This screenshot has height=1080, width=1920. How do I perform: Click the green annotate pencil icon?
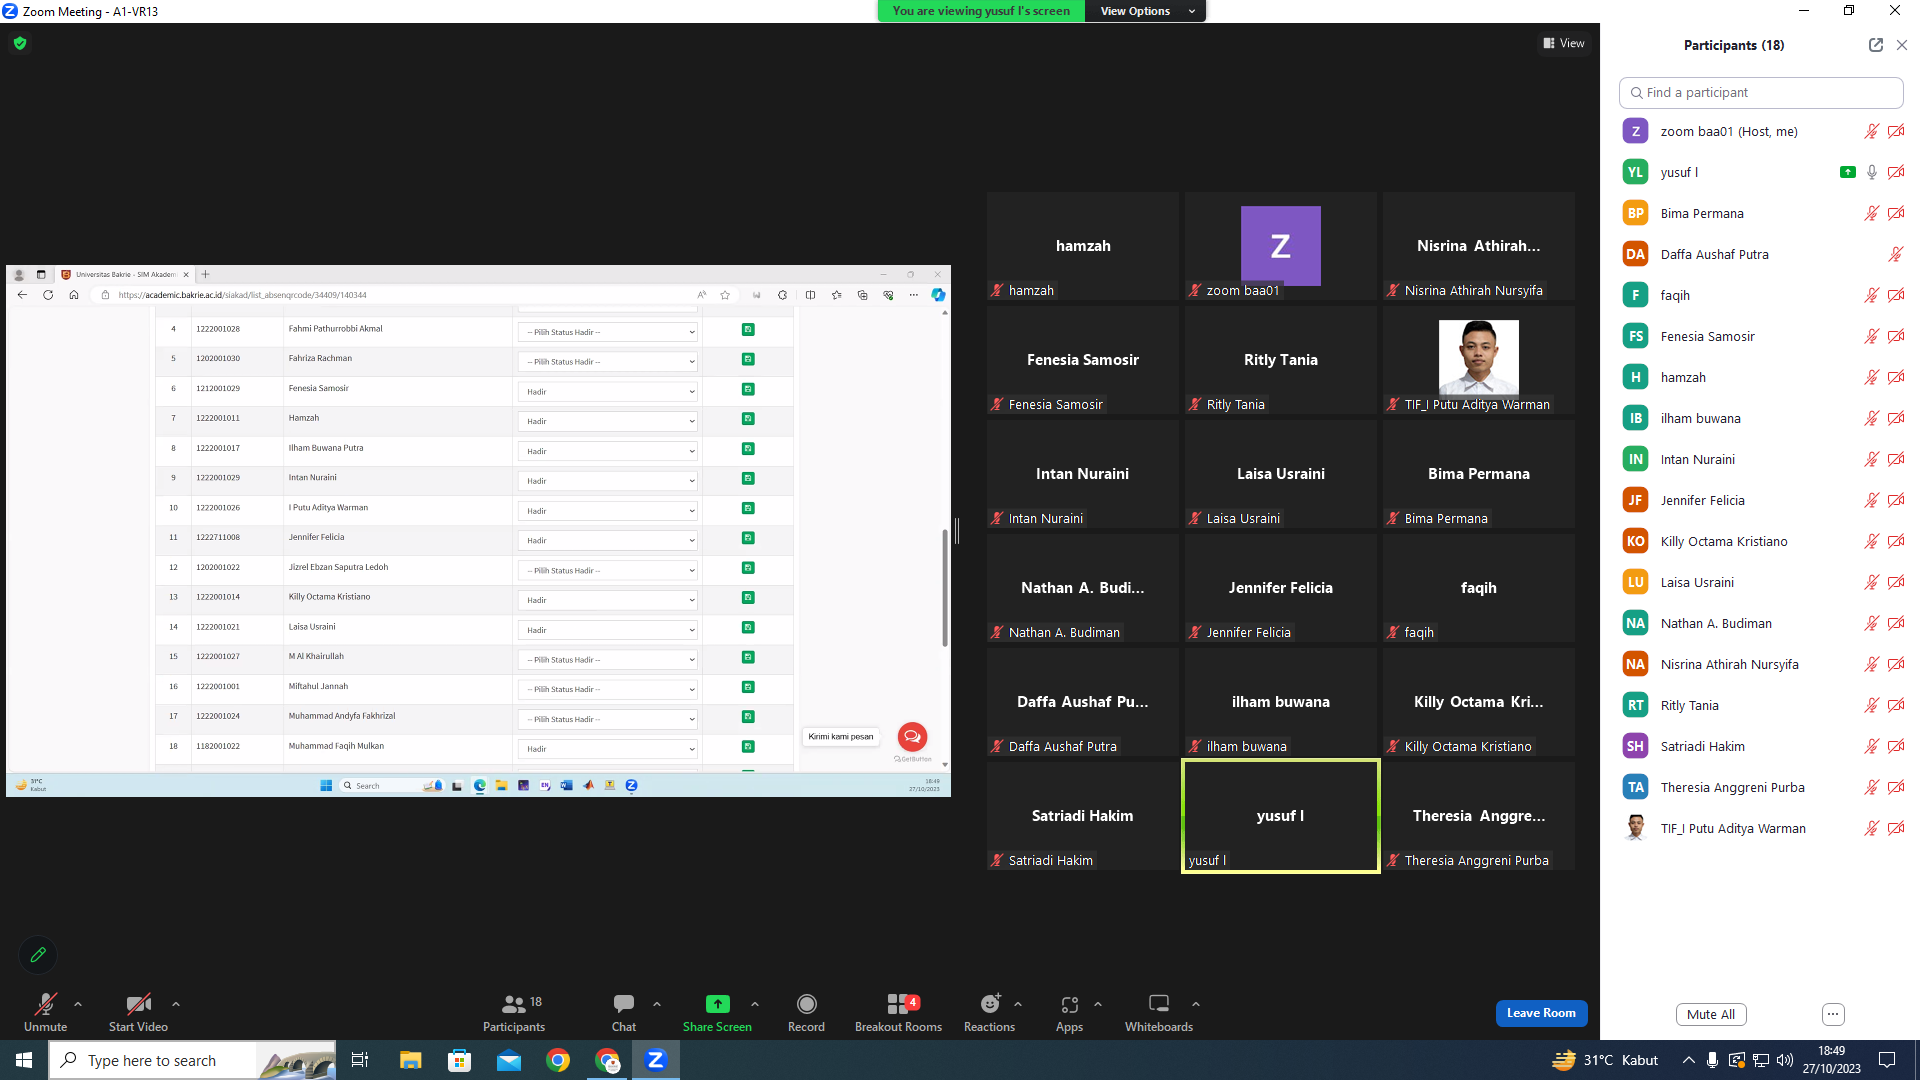click(38, 954)
